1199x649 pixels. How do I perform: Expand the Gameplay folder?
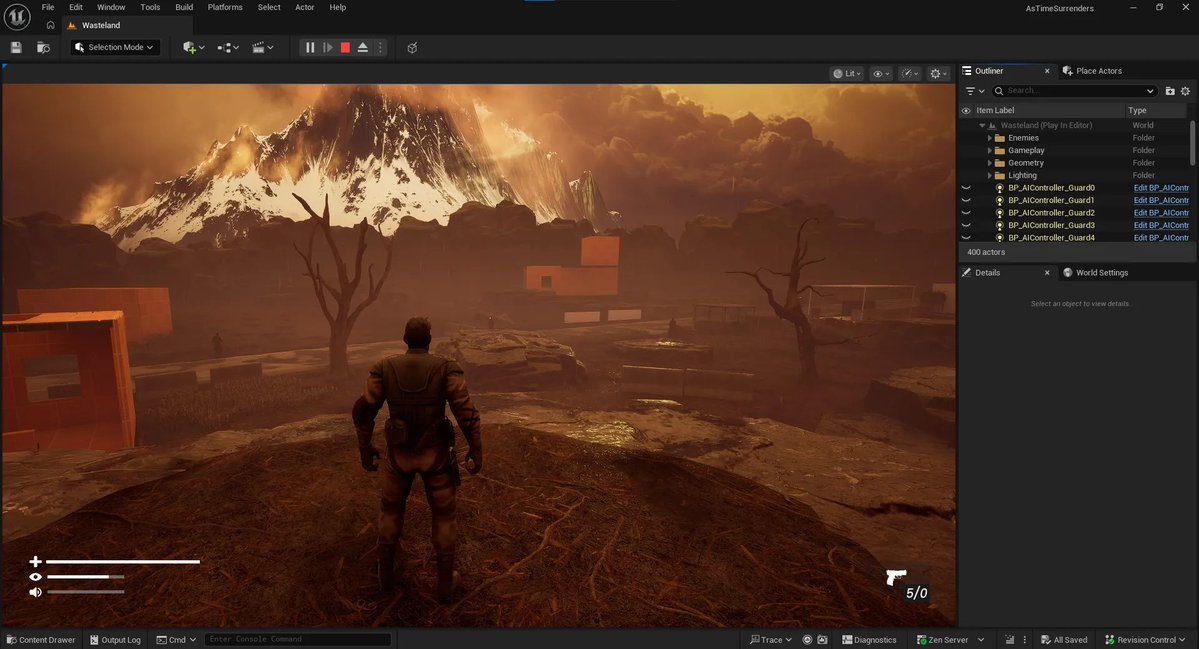(x=989, y=151)
